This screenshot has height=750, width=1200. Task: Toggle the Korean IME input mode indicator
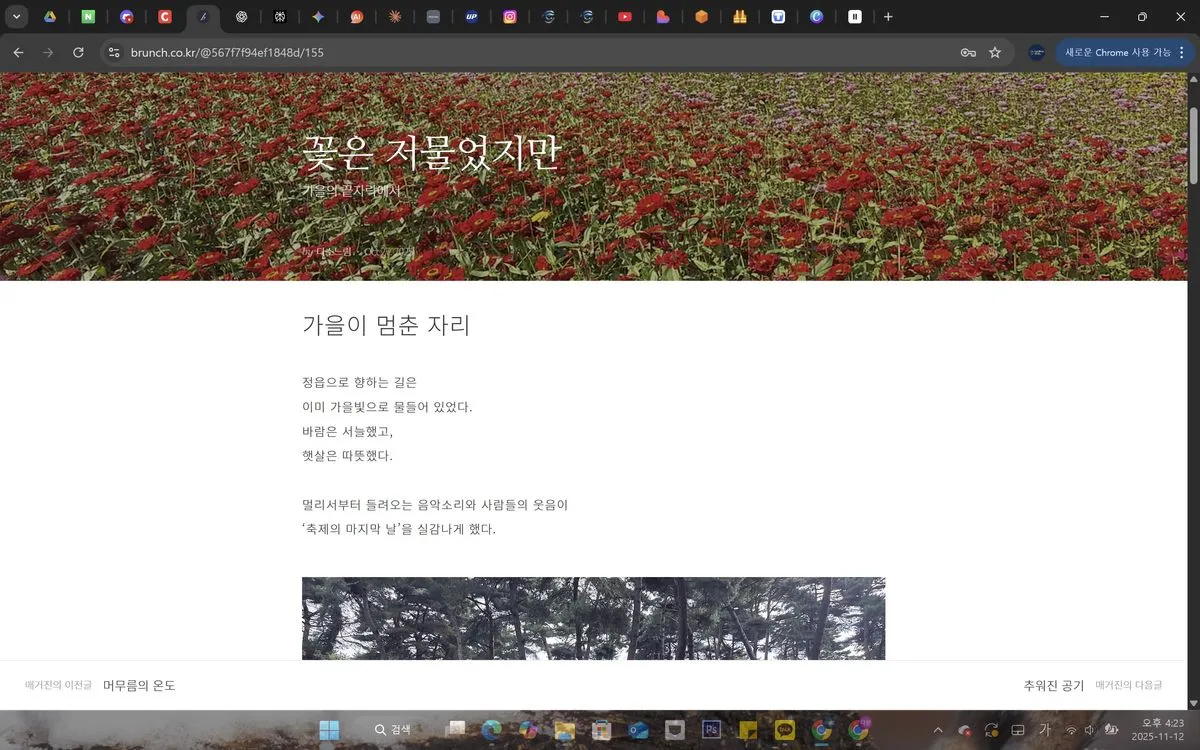point(1045,730)
